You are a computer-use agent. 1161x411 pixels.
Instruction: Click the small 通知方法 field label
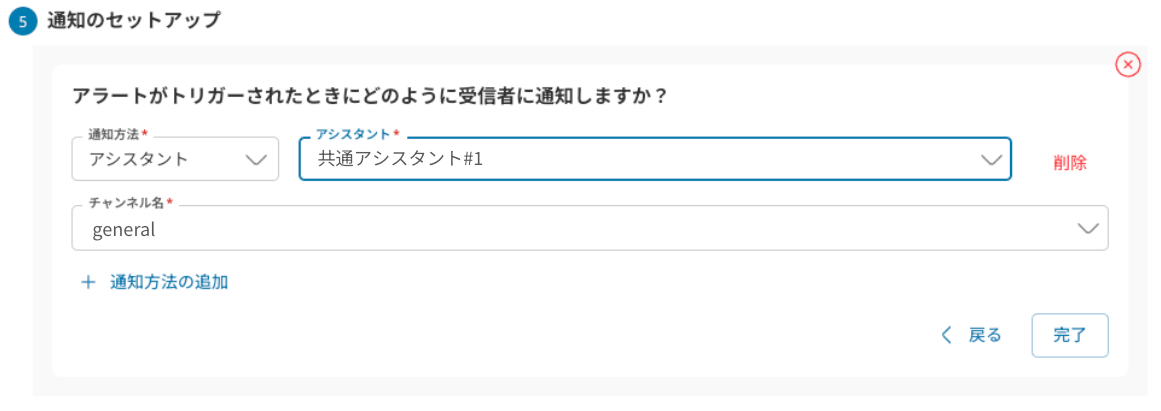coord(114,134)
